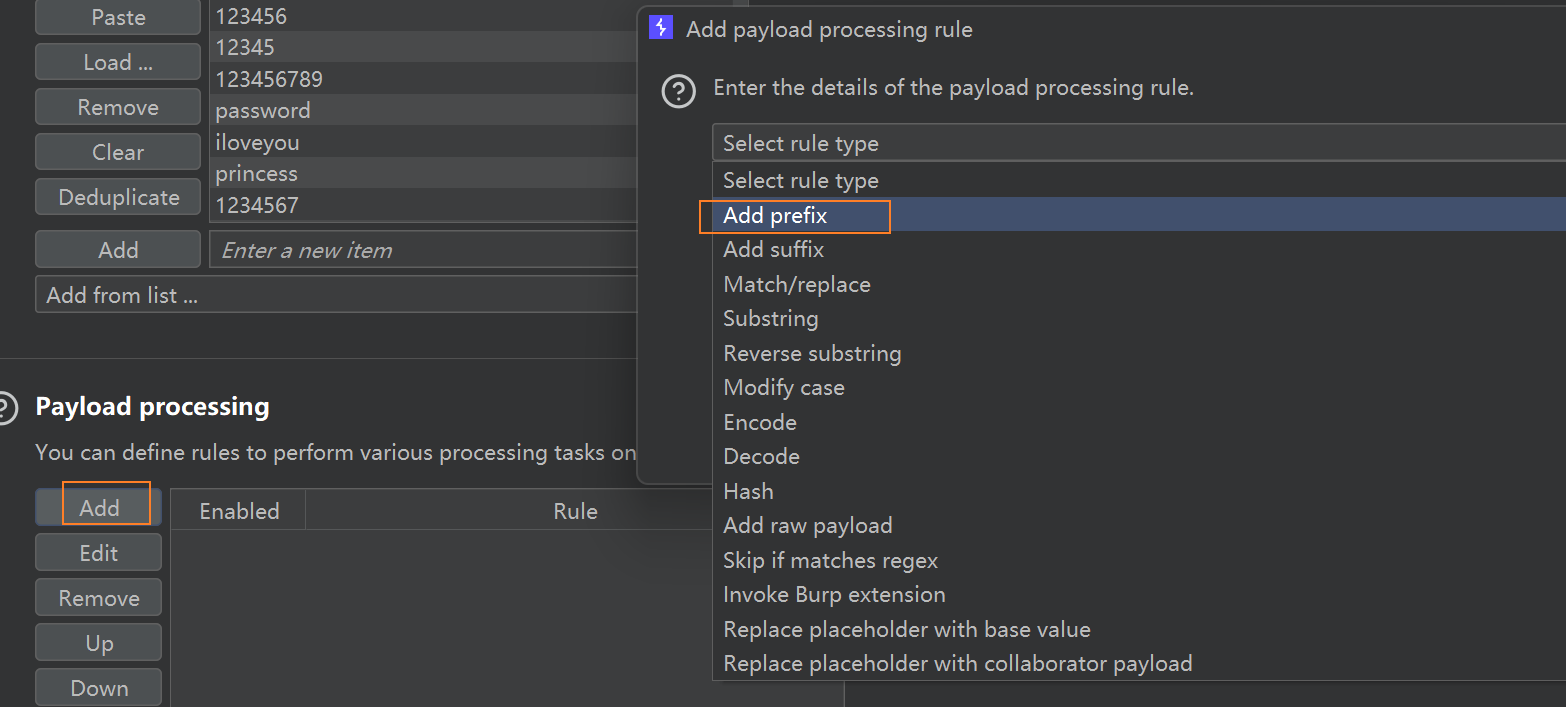Screen dimensions: 1566x707
Task: Open the 'Select rule type' combo box
Action: pyautogui.click(x=1138, y=143)
